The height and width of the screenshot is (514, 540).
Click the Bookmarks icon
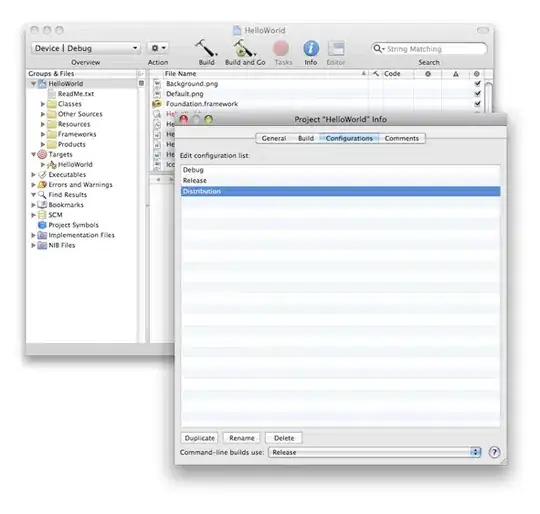[42, 205]
